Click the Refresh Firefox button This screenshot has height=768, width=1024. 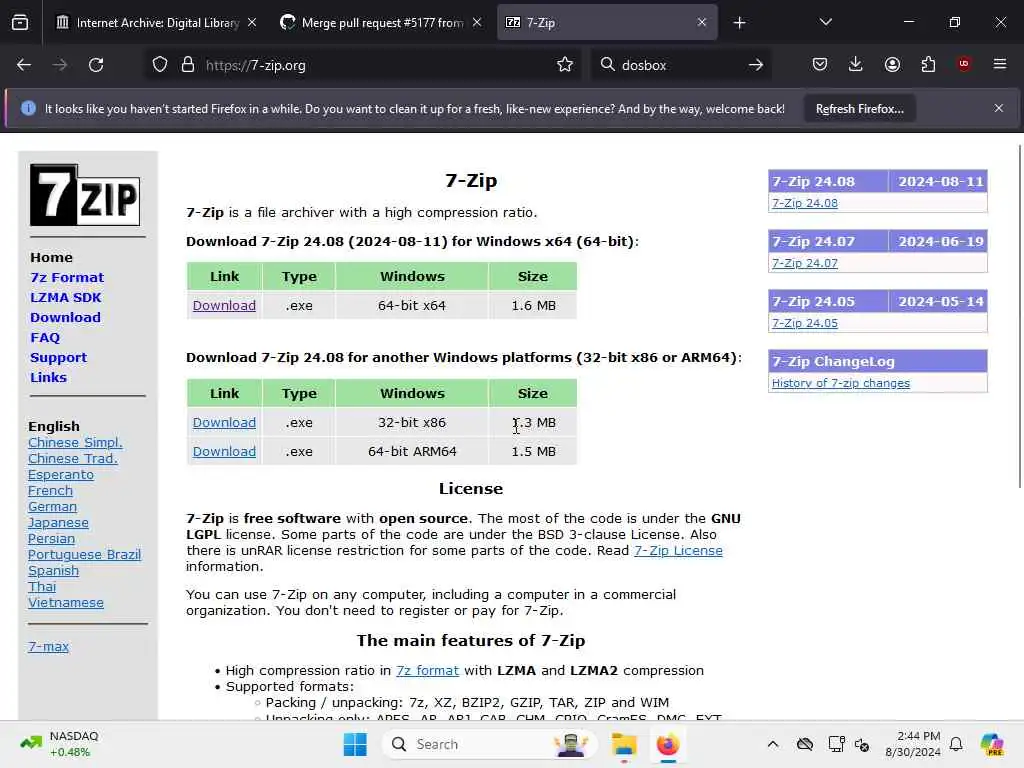point(859,109)
